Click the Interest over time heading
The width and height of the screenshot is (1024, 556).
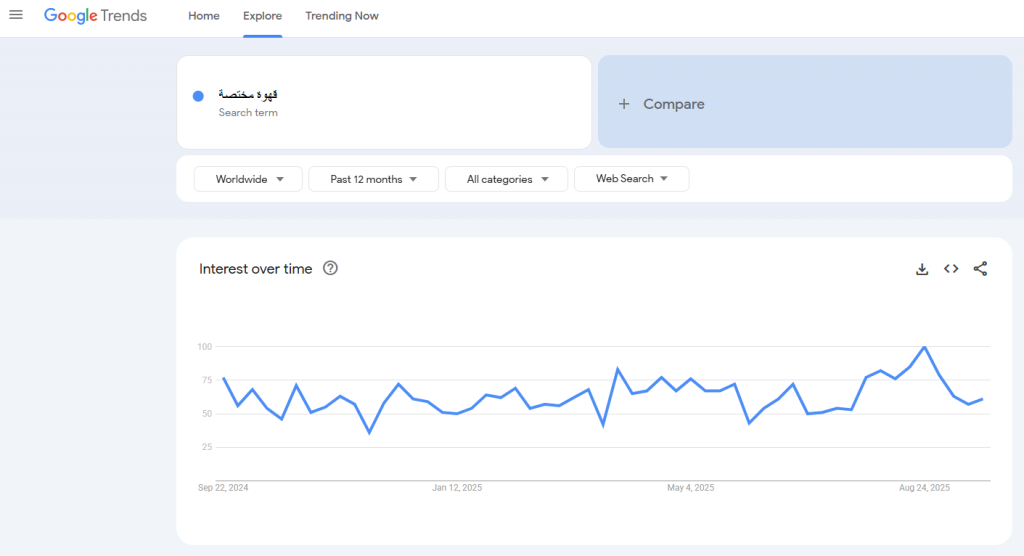(256, 269)
